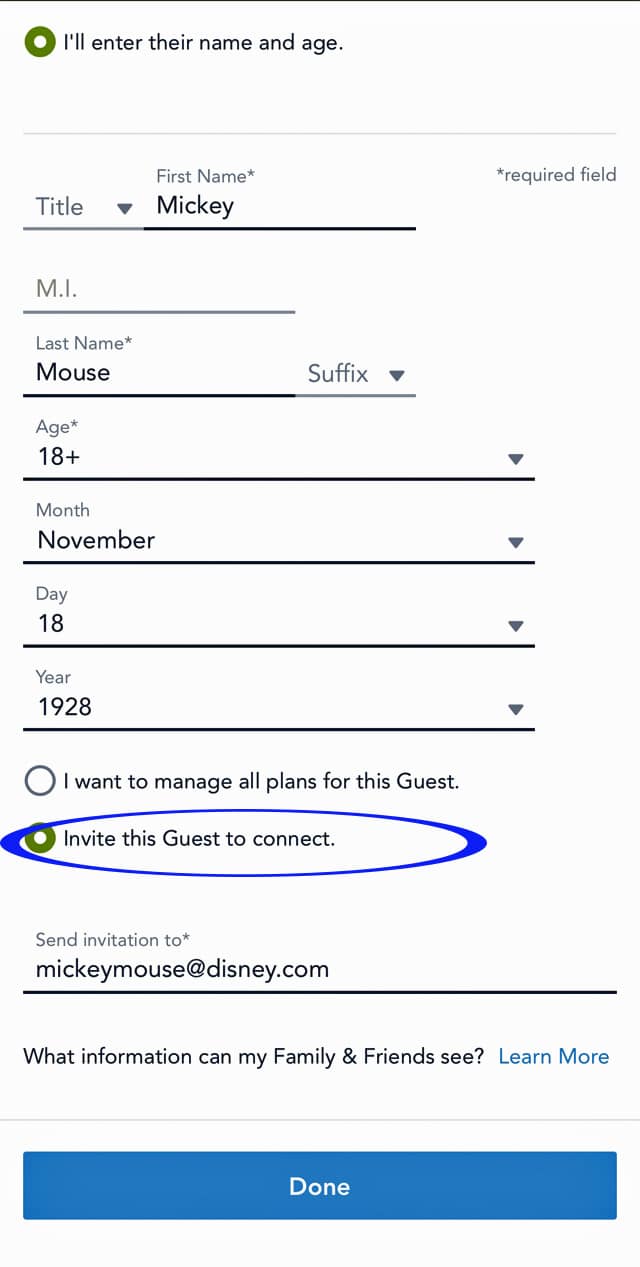Choose "I want to manage all plans" option

pyautogui.click(x=40, y=781)
